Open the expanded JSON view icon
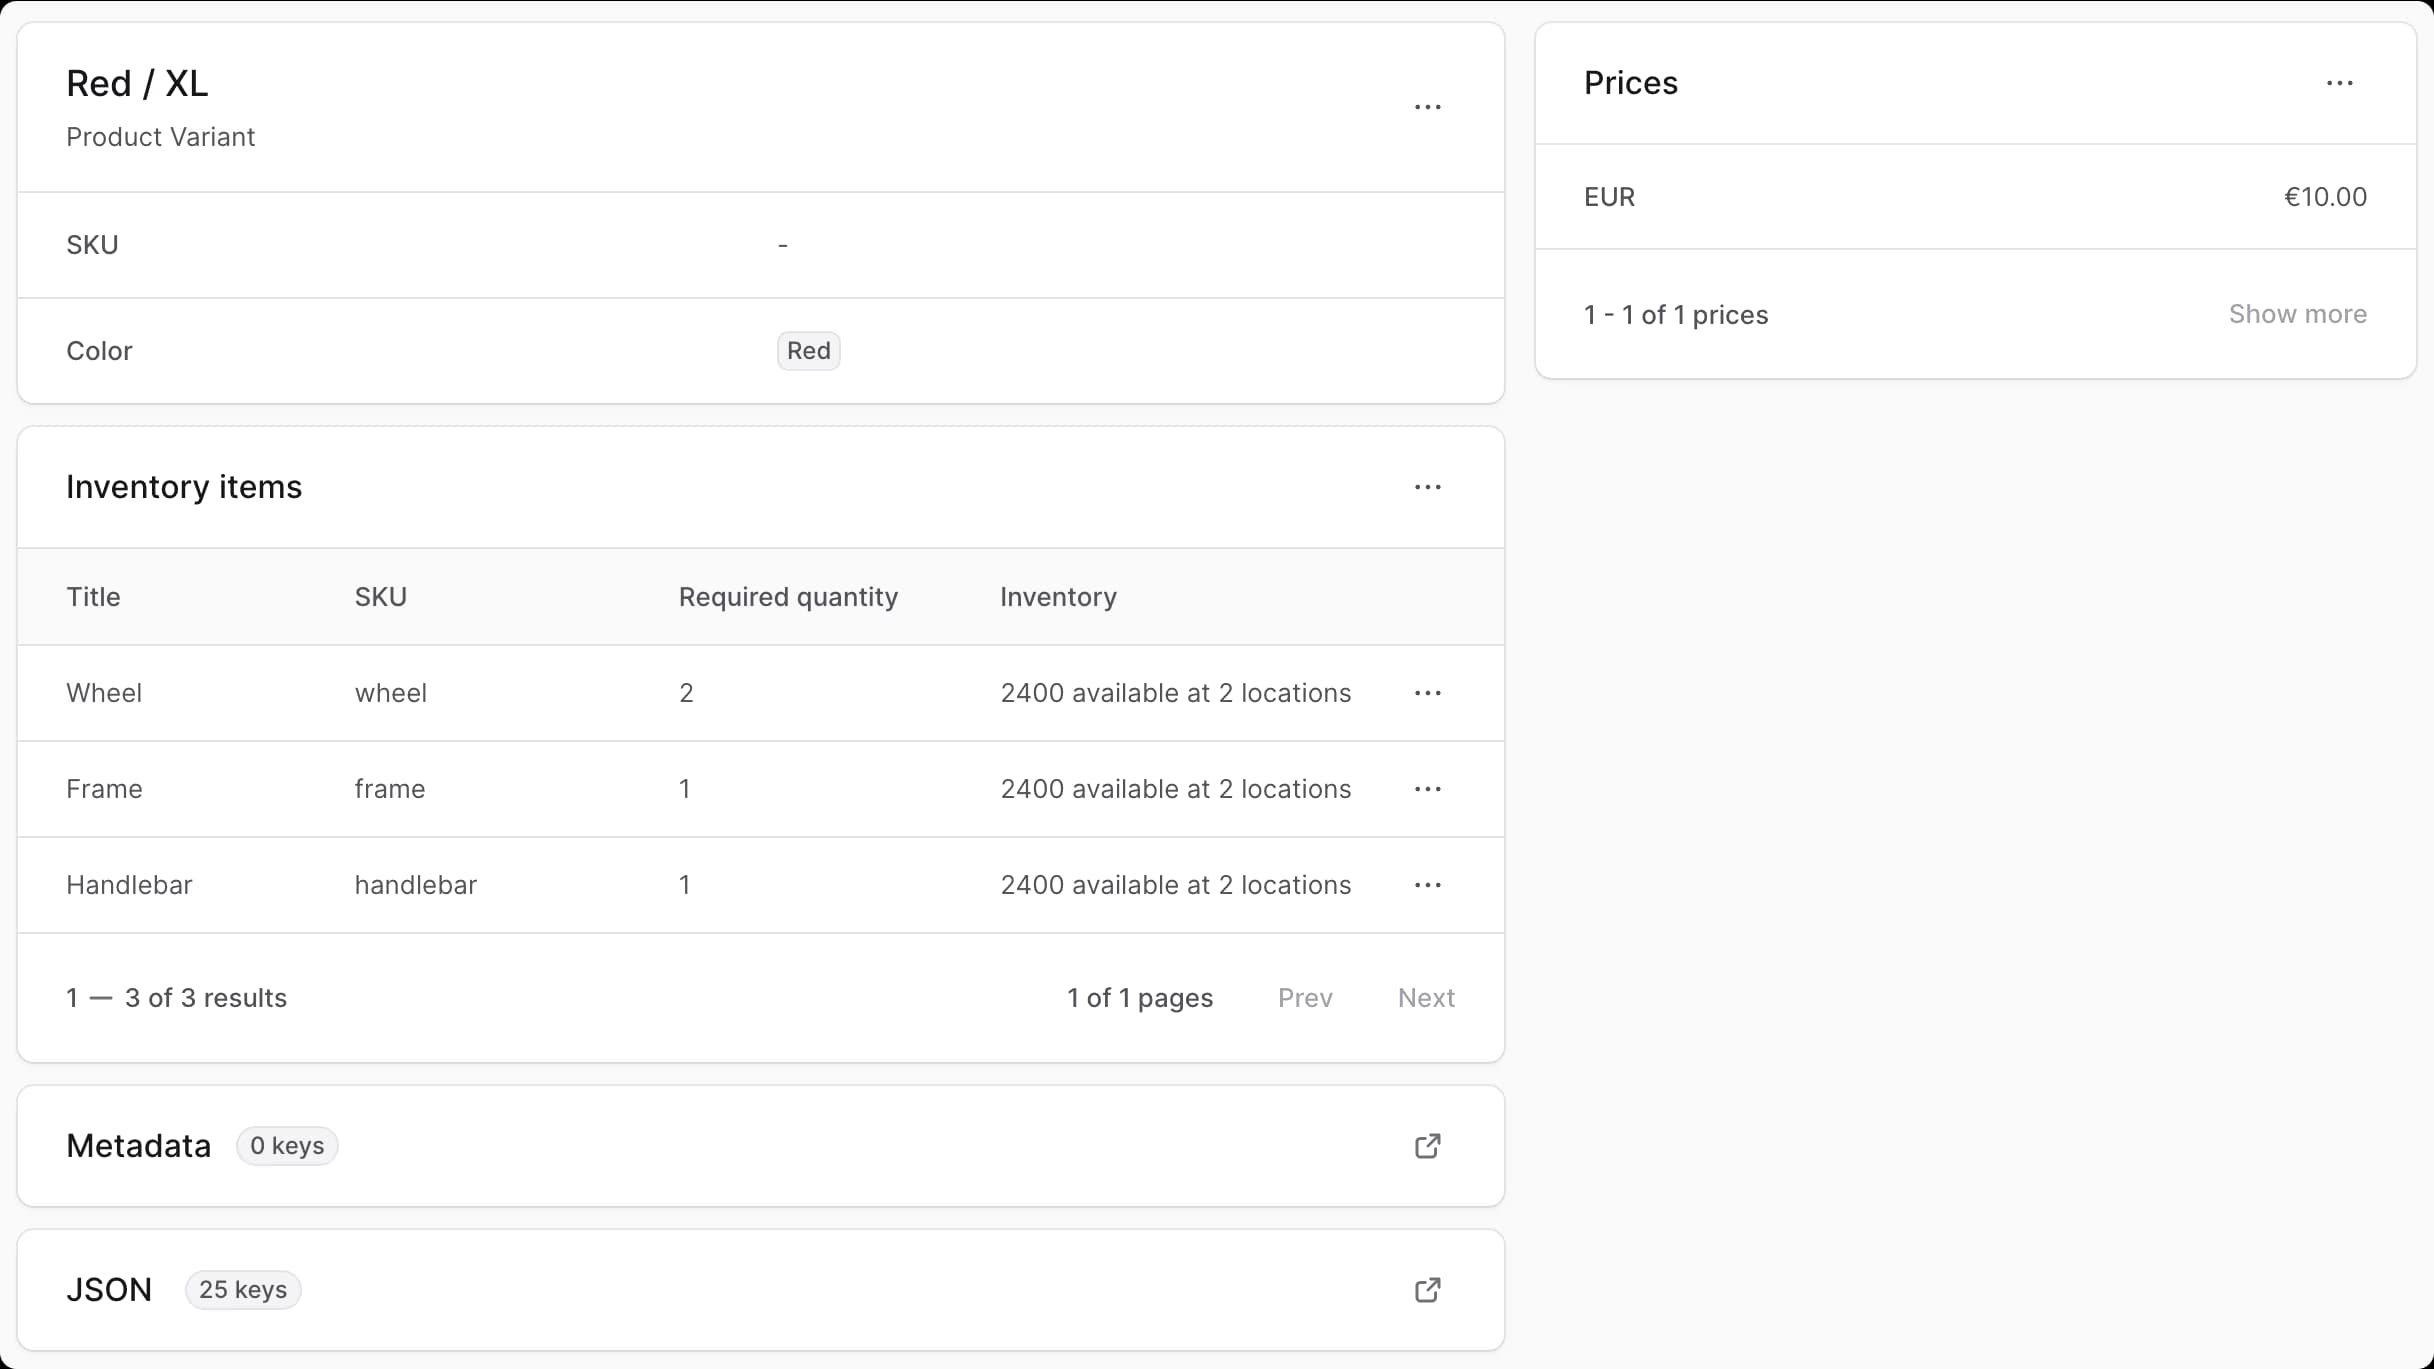 (x=1426, y=1290)
